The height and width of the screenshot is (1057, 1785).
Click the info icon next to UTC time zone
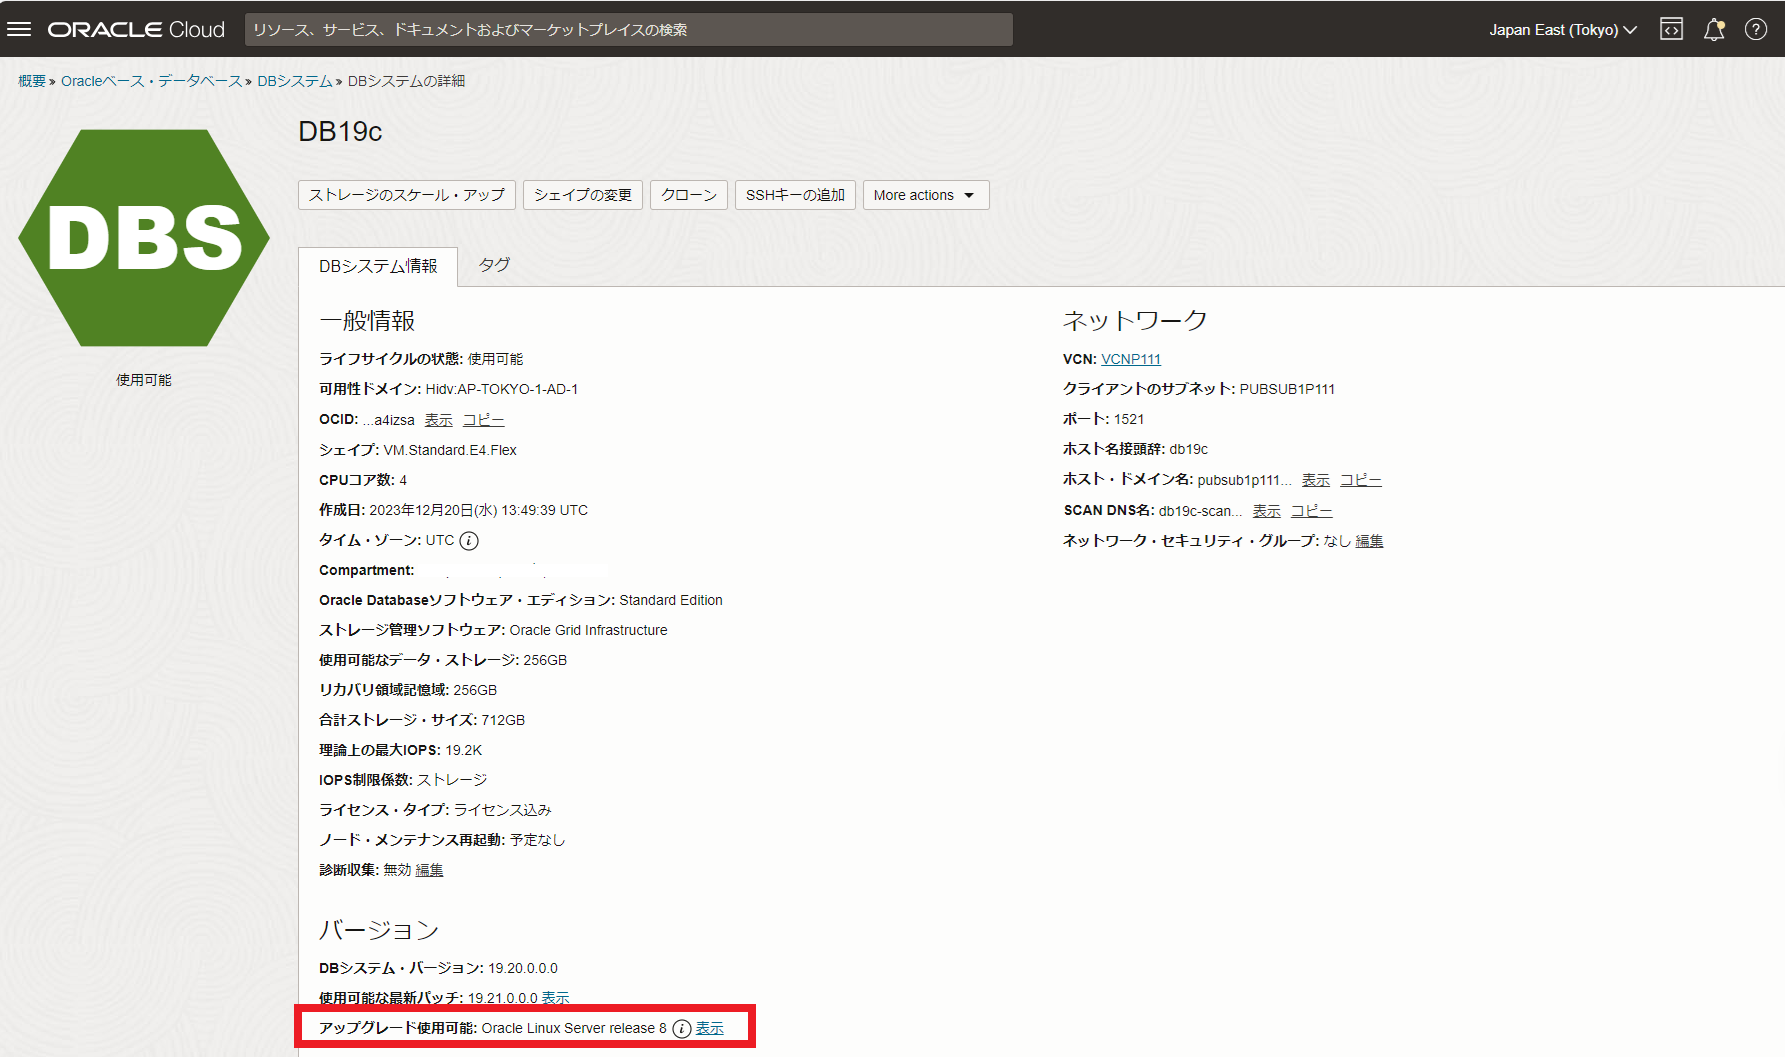point(469,541)
